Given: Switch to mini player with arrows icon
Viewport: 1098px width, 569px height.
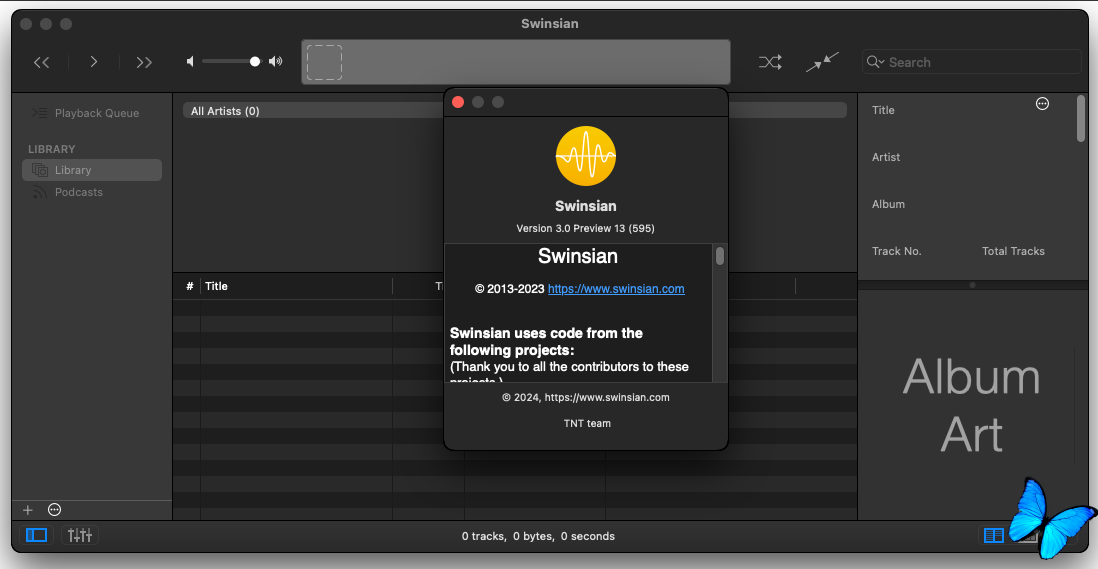Looking at the screenshot, I should (822, 62).
